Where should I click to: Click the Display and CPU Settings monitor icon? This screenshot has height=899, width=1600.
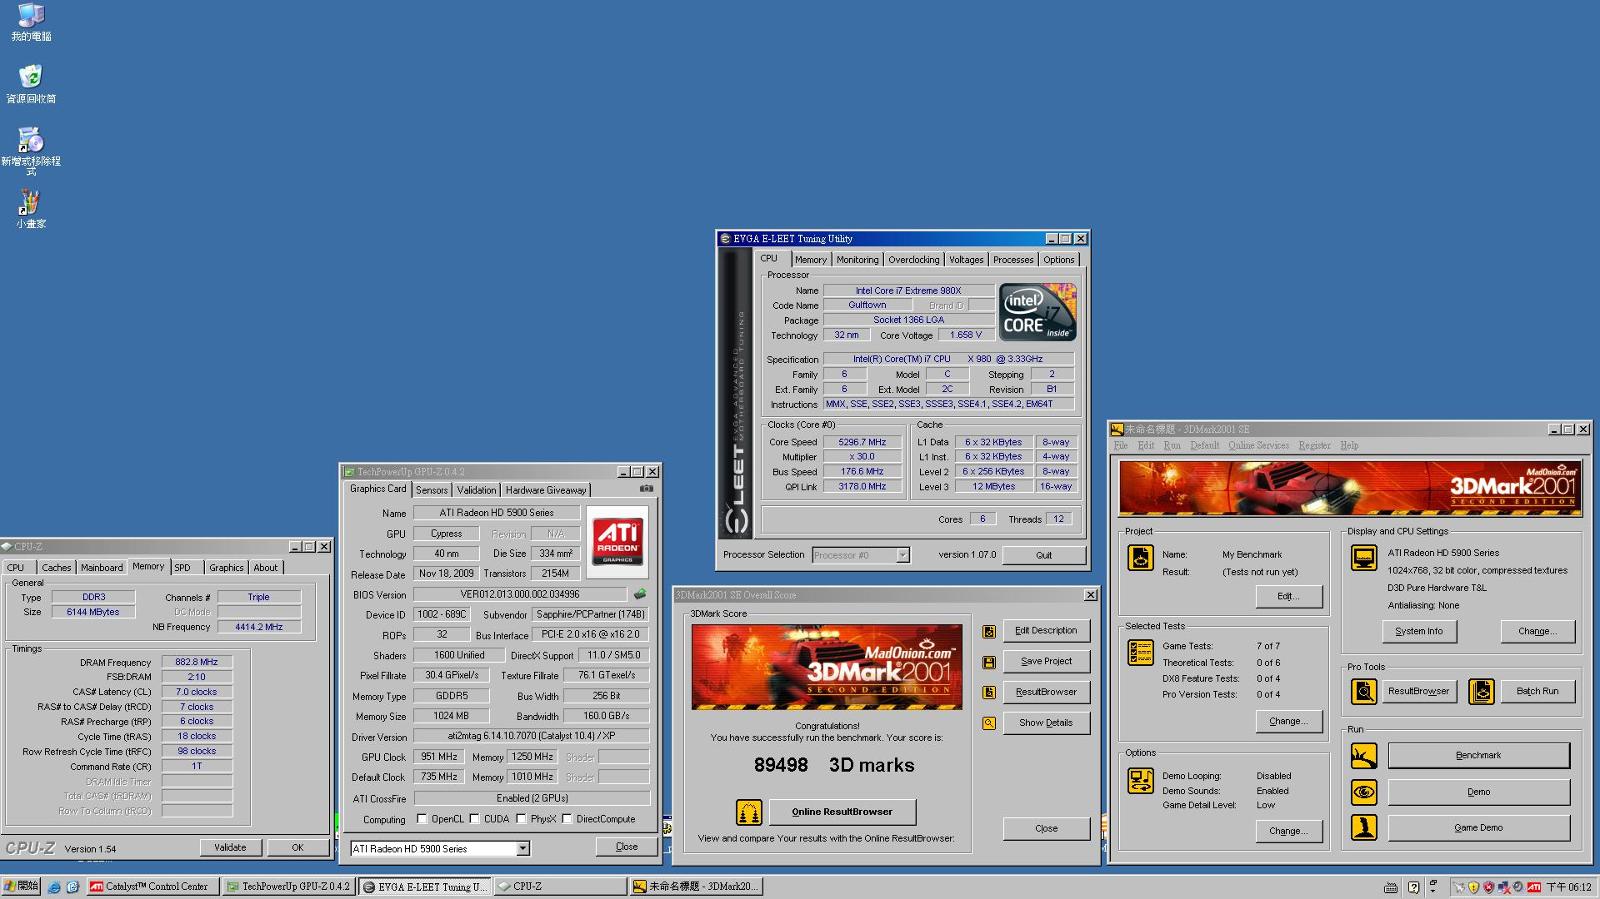point(1364,557)
